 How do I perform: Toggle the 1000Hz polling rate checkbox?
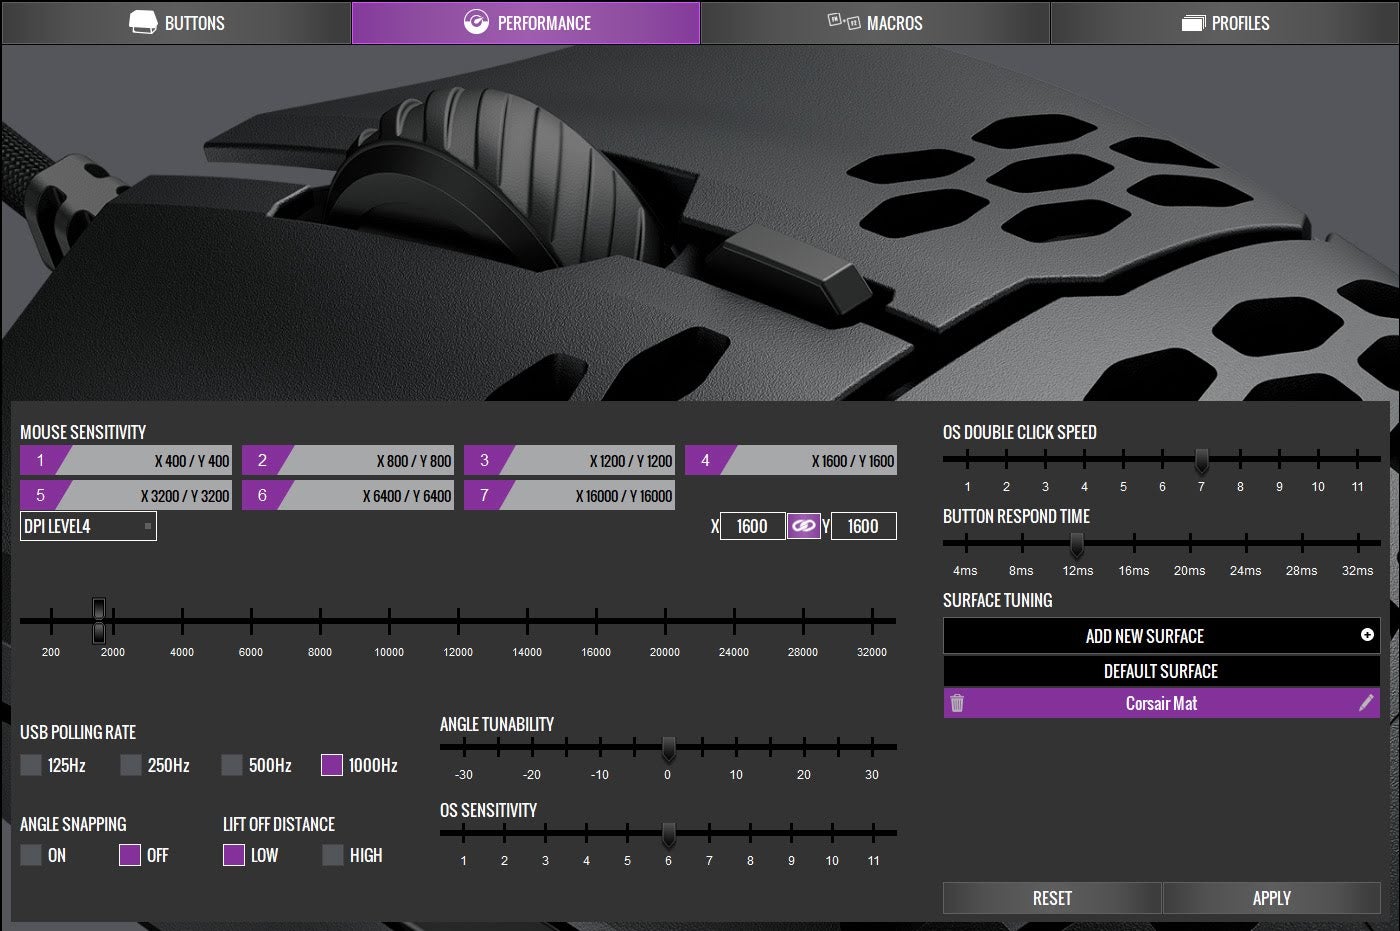click(332, 765)
